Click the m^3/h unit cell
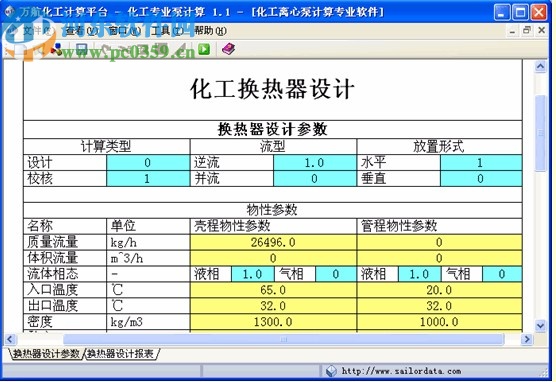556x382 pixels. point(148,258)
